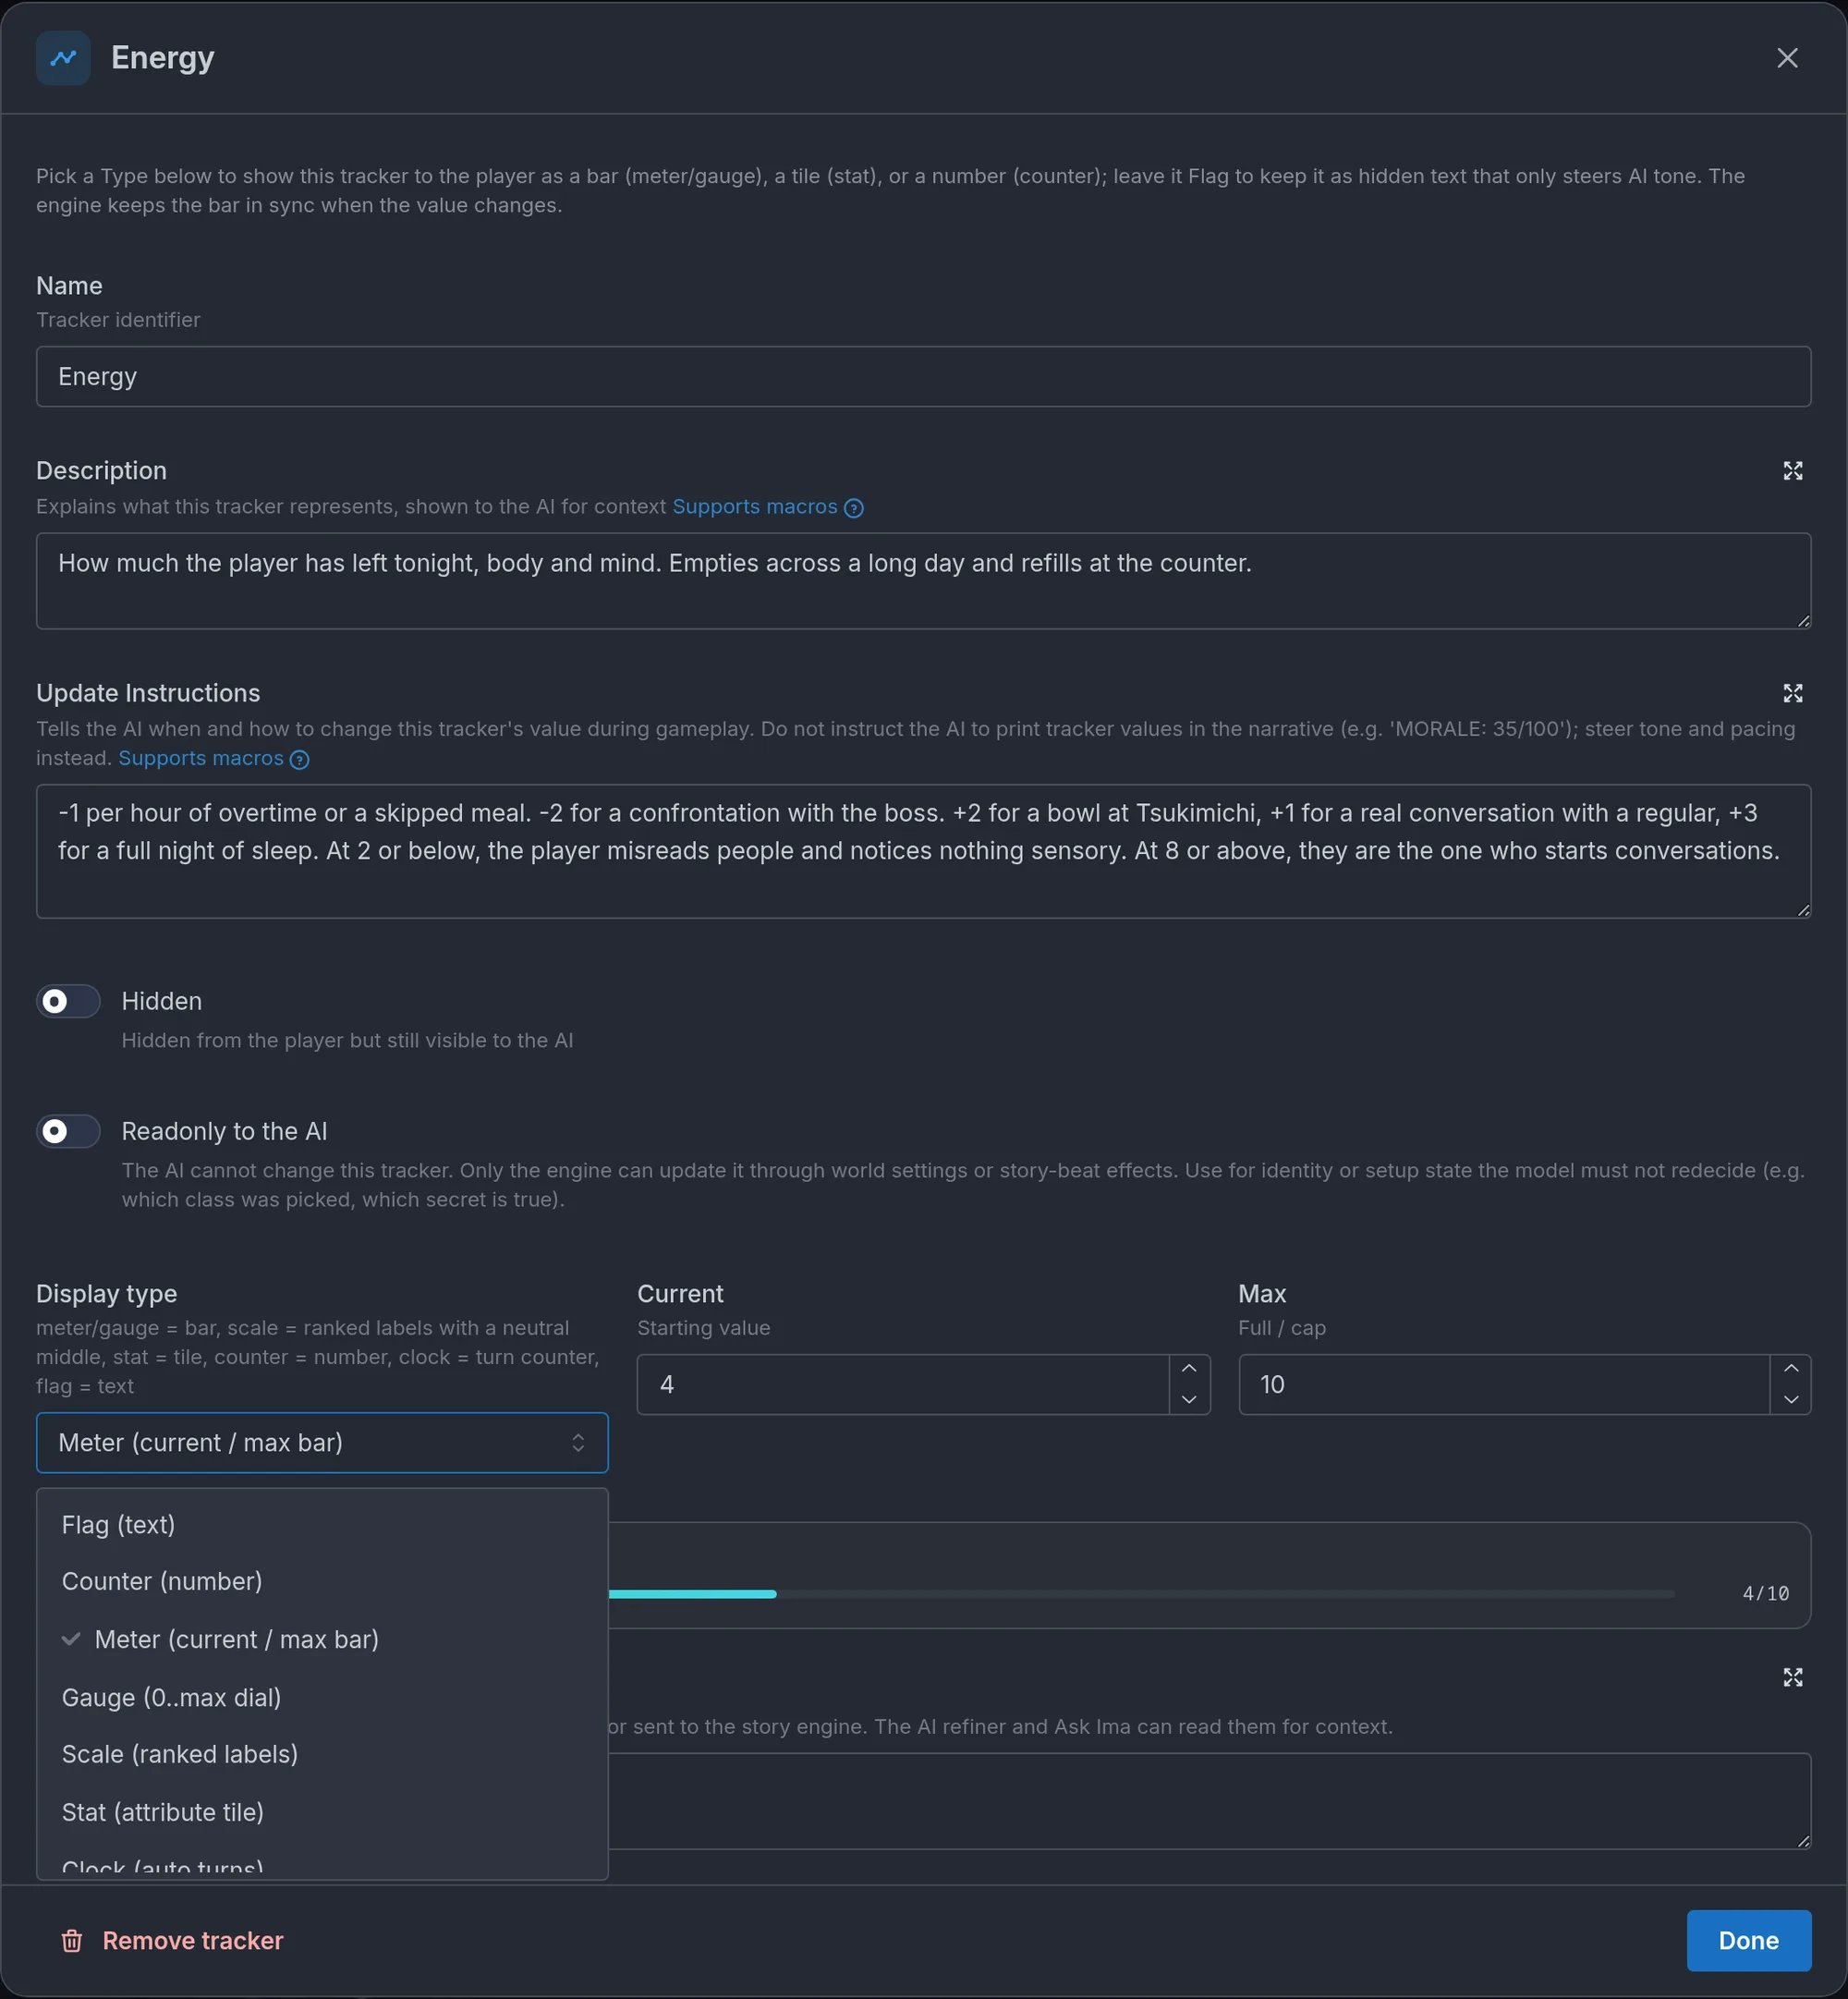The image size is (1848, 1999).
Task: Open Supports macros link under Description
Action: [755, 507]
